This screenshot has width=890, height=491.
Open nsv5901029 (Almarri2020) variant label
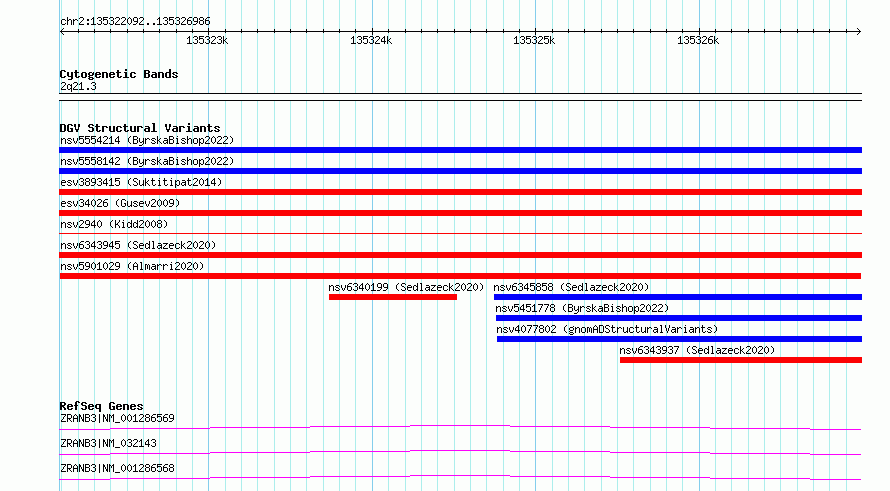pos(132,266)
